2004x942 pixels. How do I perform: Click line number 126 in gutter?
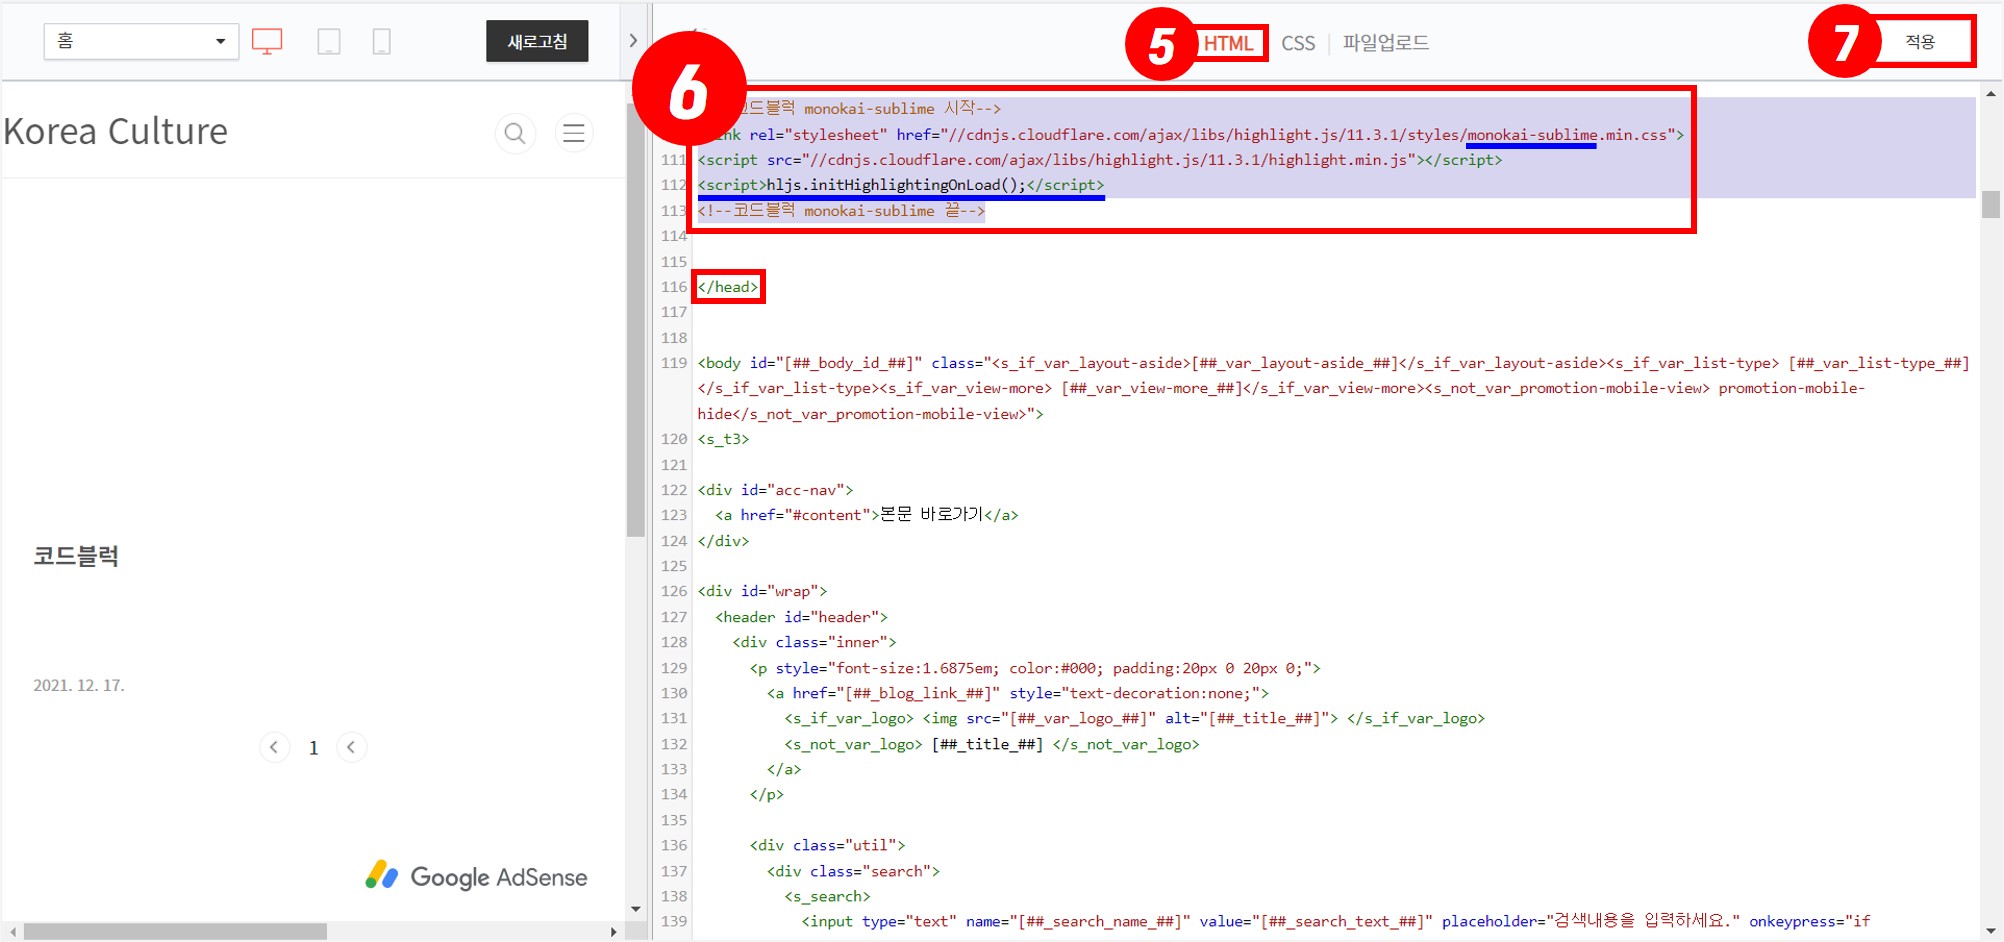[x=674, y=591]
